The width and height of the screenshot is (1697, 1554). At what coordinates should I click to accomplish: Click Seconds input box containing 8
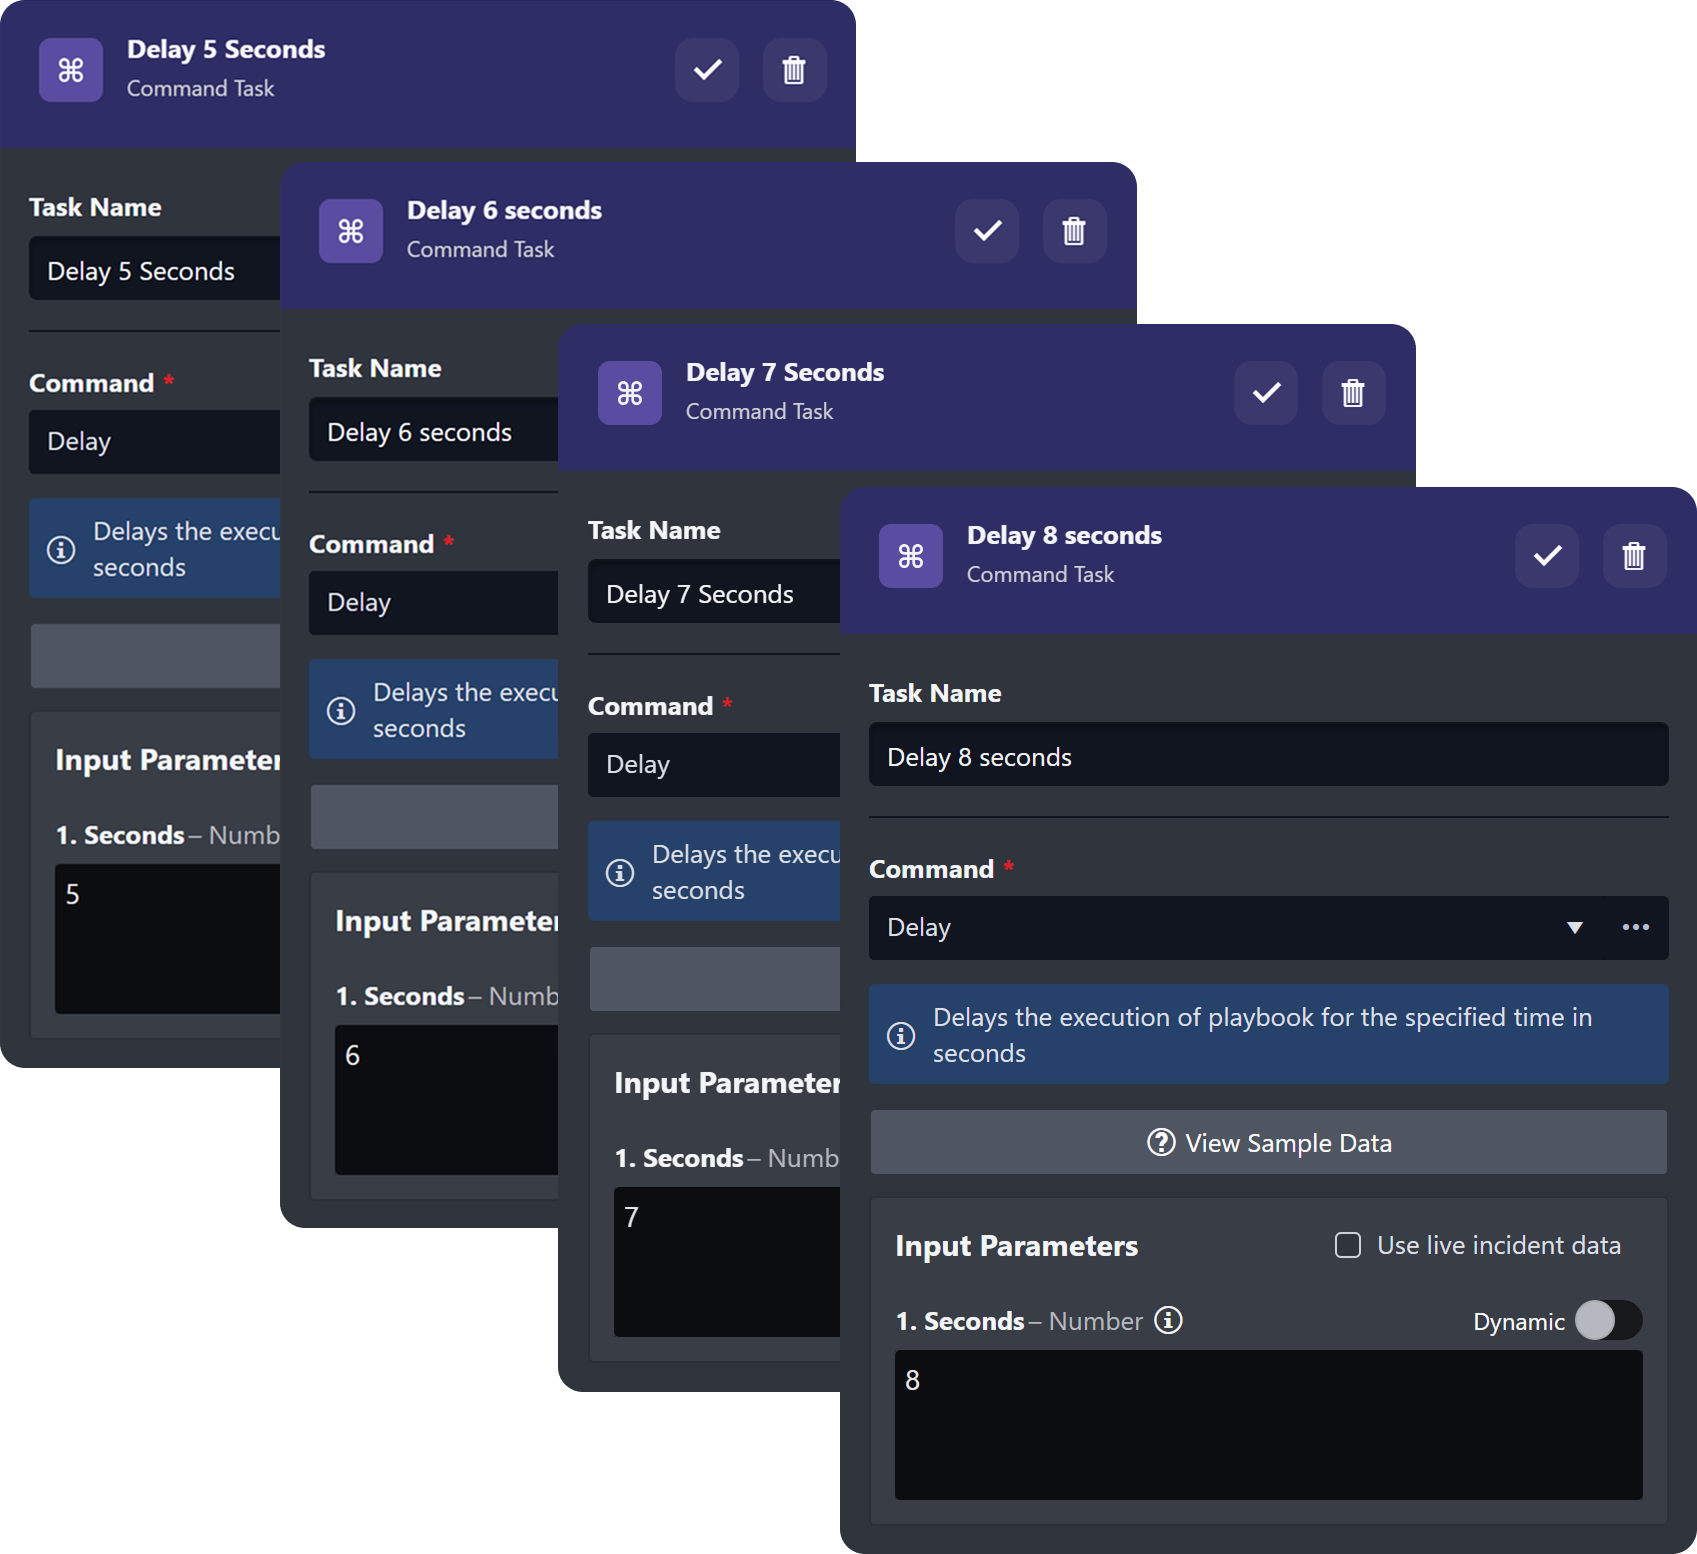(x=1268, y=1425)
